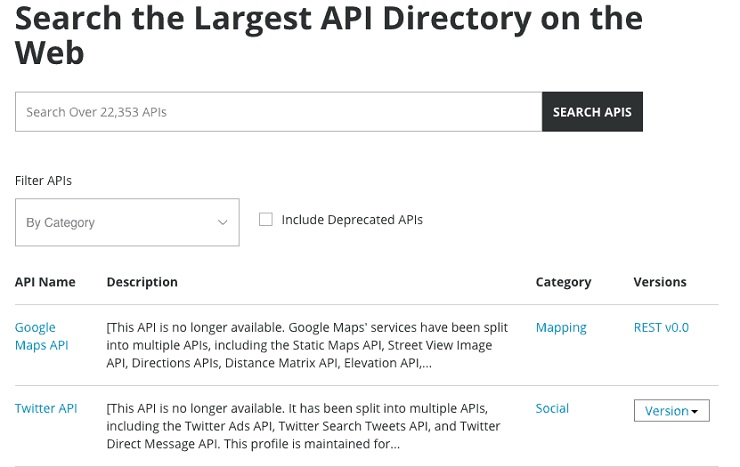740x467 pixels.
Task: Click the Include Deprecated APIs label
Action: pos(352,220)
